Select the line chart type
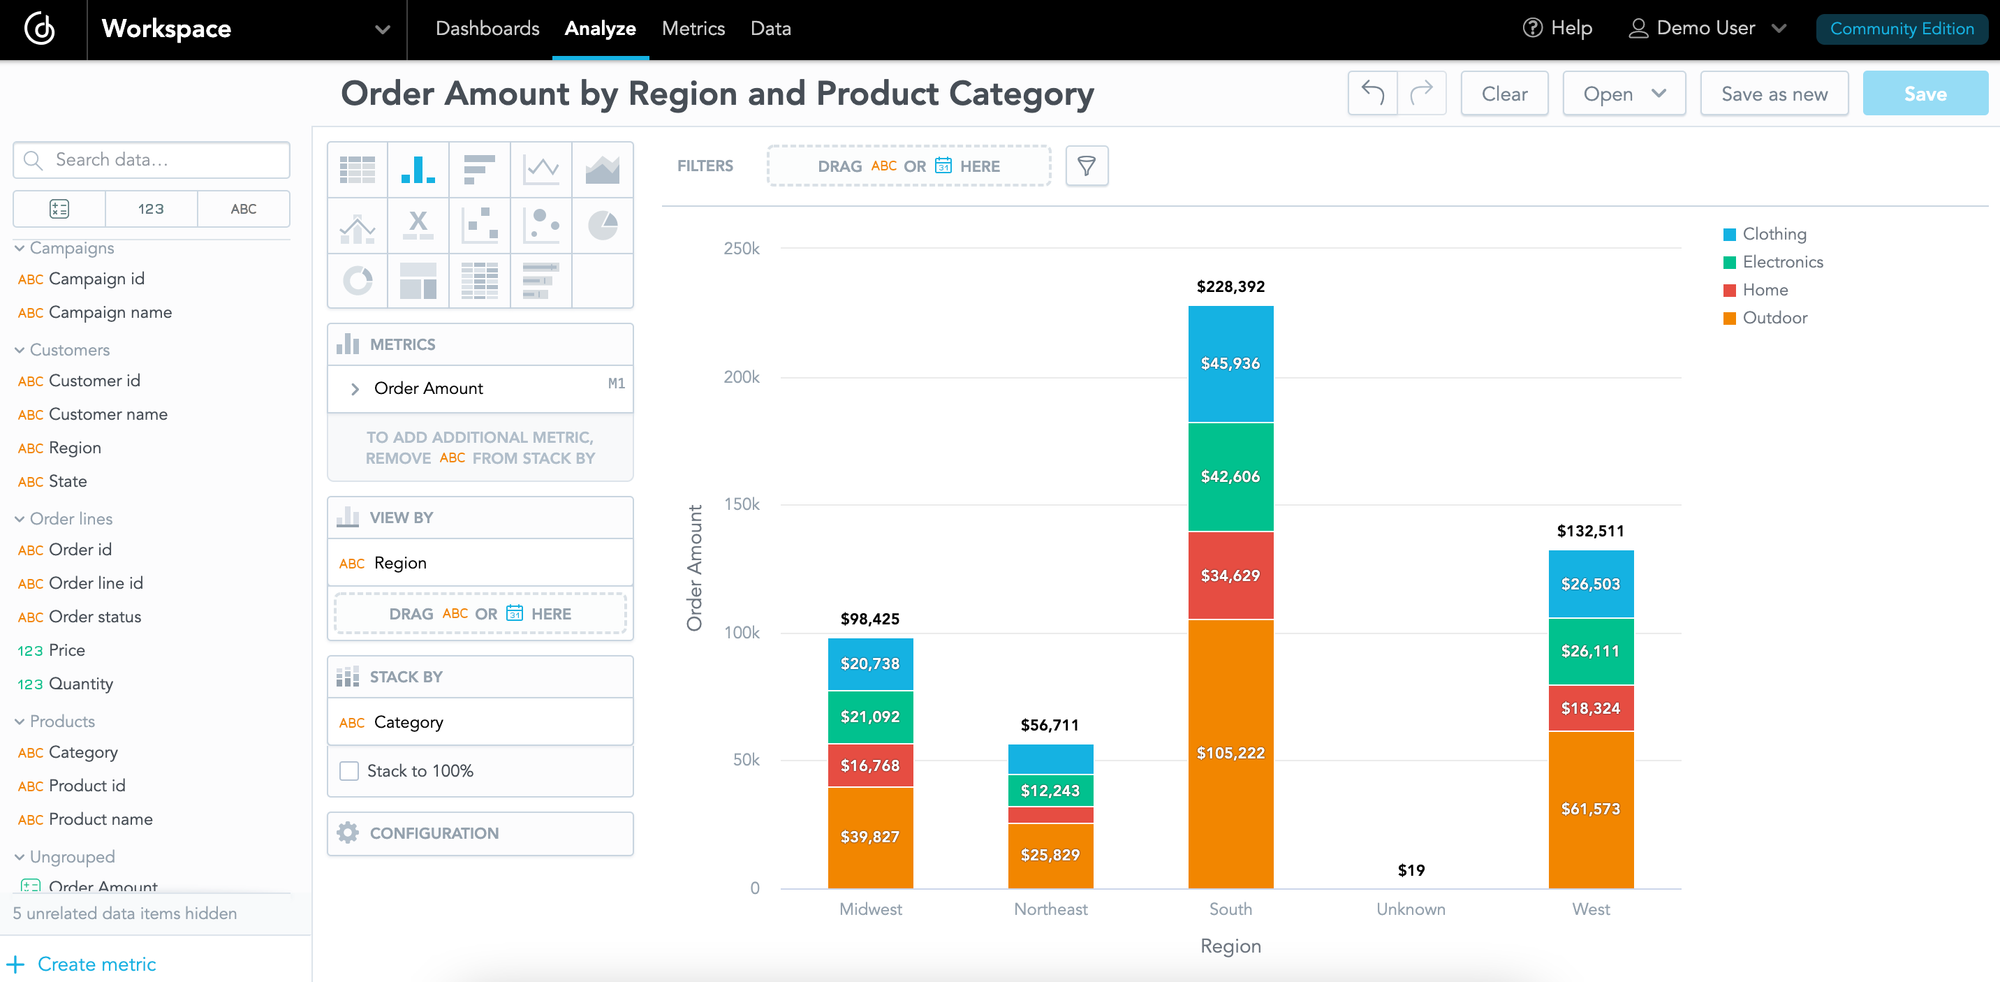 [541, 168]
